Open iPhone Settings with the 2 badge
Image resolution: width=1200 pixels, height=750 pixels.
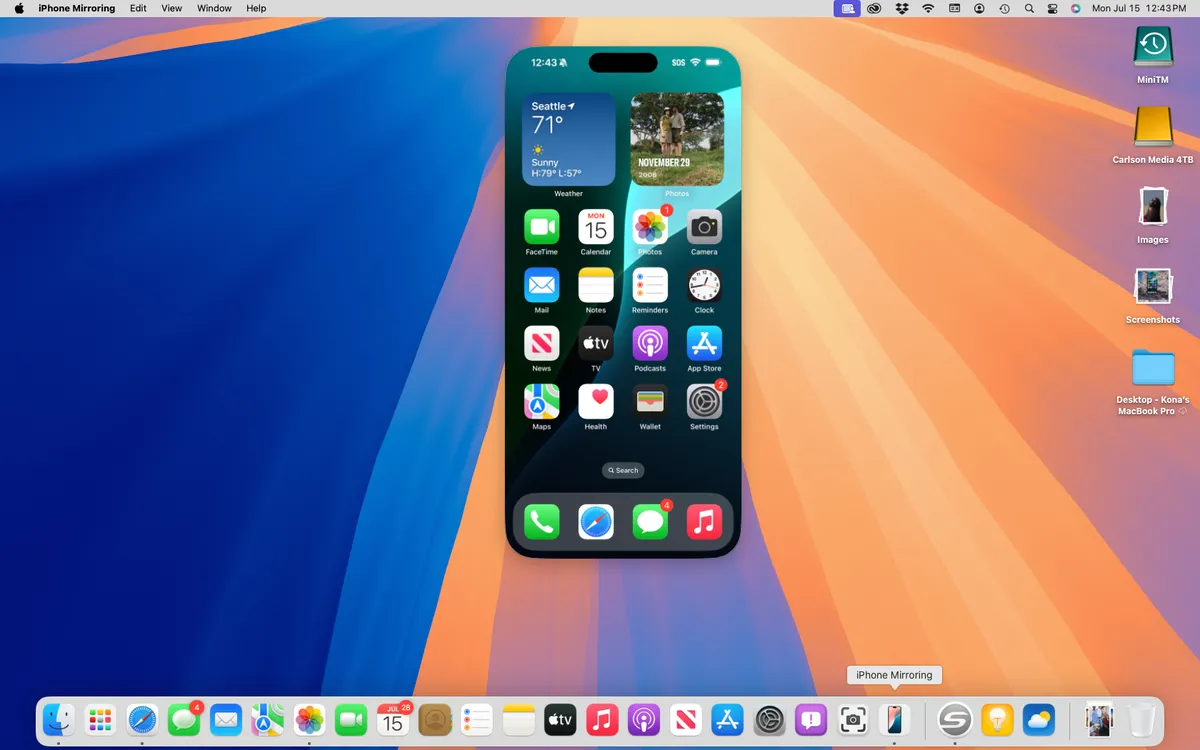pos(704,401)
